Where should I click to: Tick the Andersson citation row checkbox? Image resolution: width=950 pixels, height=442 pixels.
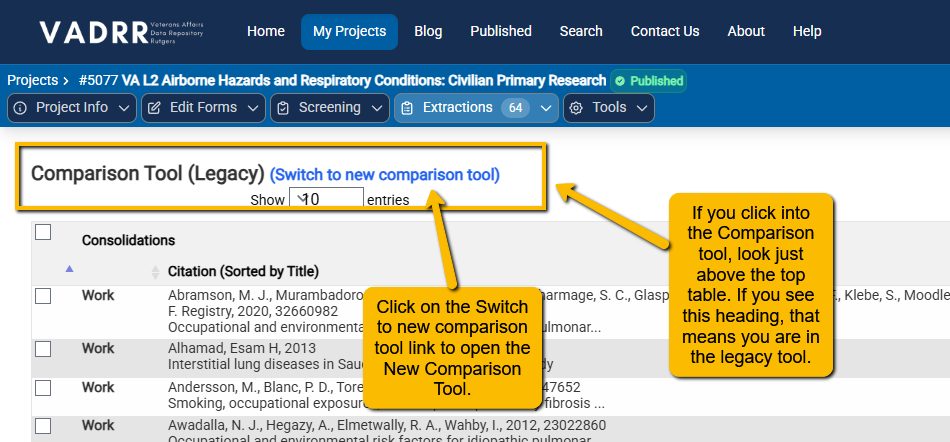[43, 388]
